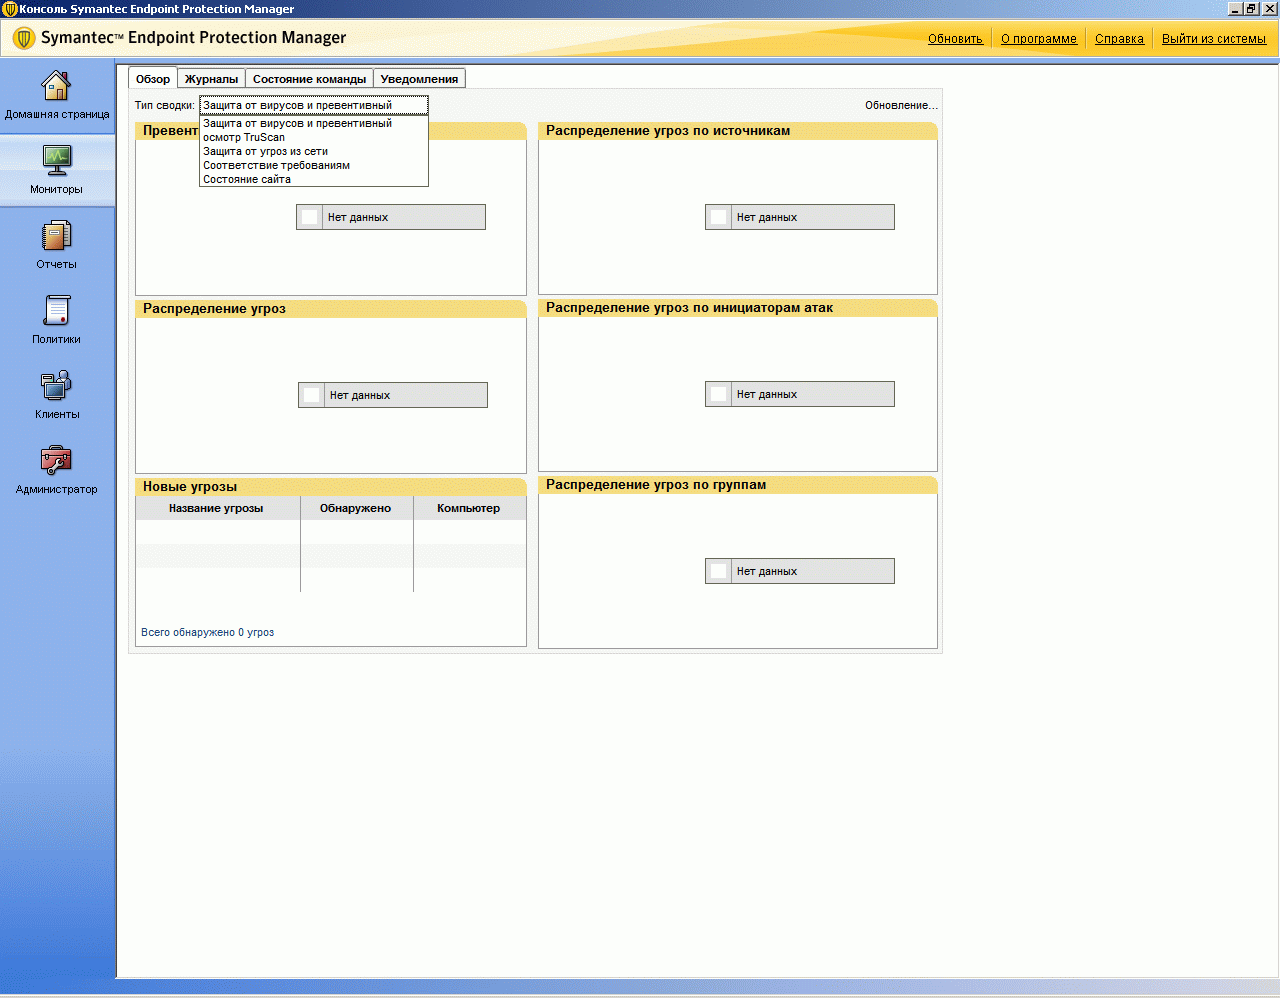Click the Тип сводки label

click(165, 105)
